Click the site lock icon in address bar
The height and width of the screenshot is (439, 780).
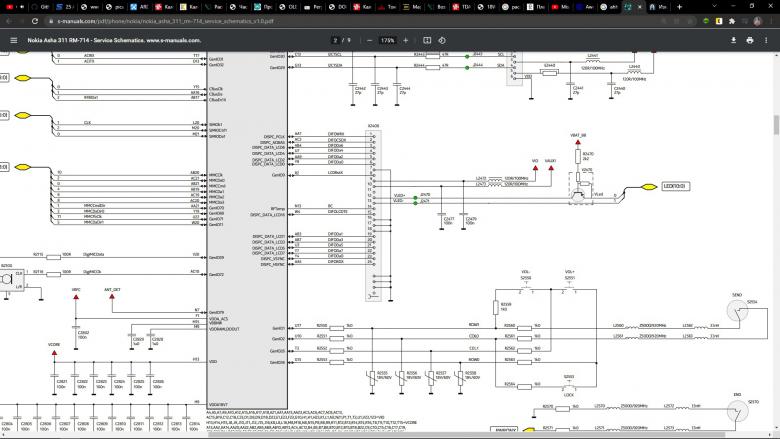coord(51,21)
